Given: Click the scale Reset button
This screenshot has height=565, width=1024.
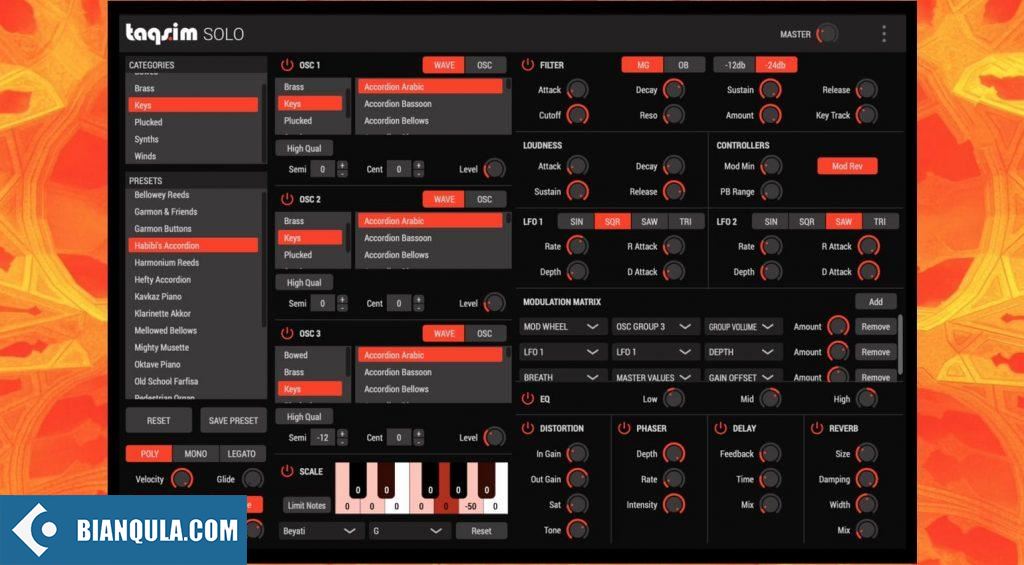Looking at the screenshot, I should 481,531.
